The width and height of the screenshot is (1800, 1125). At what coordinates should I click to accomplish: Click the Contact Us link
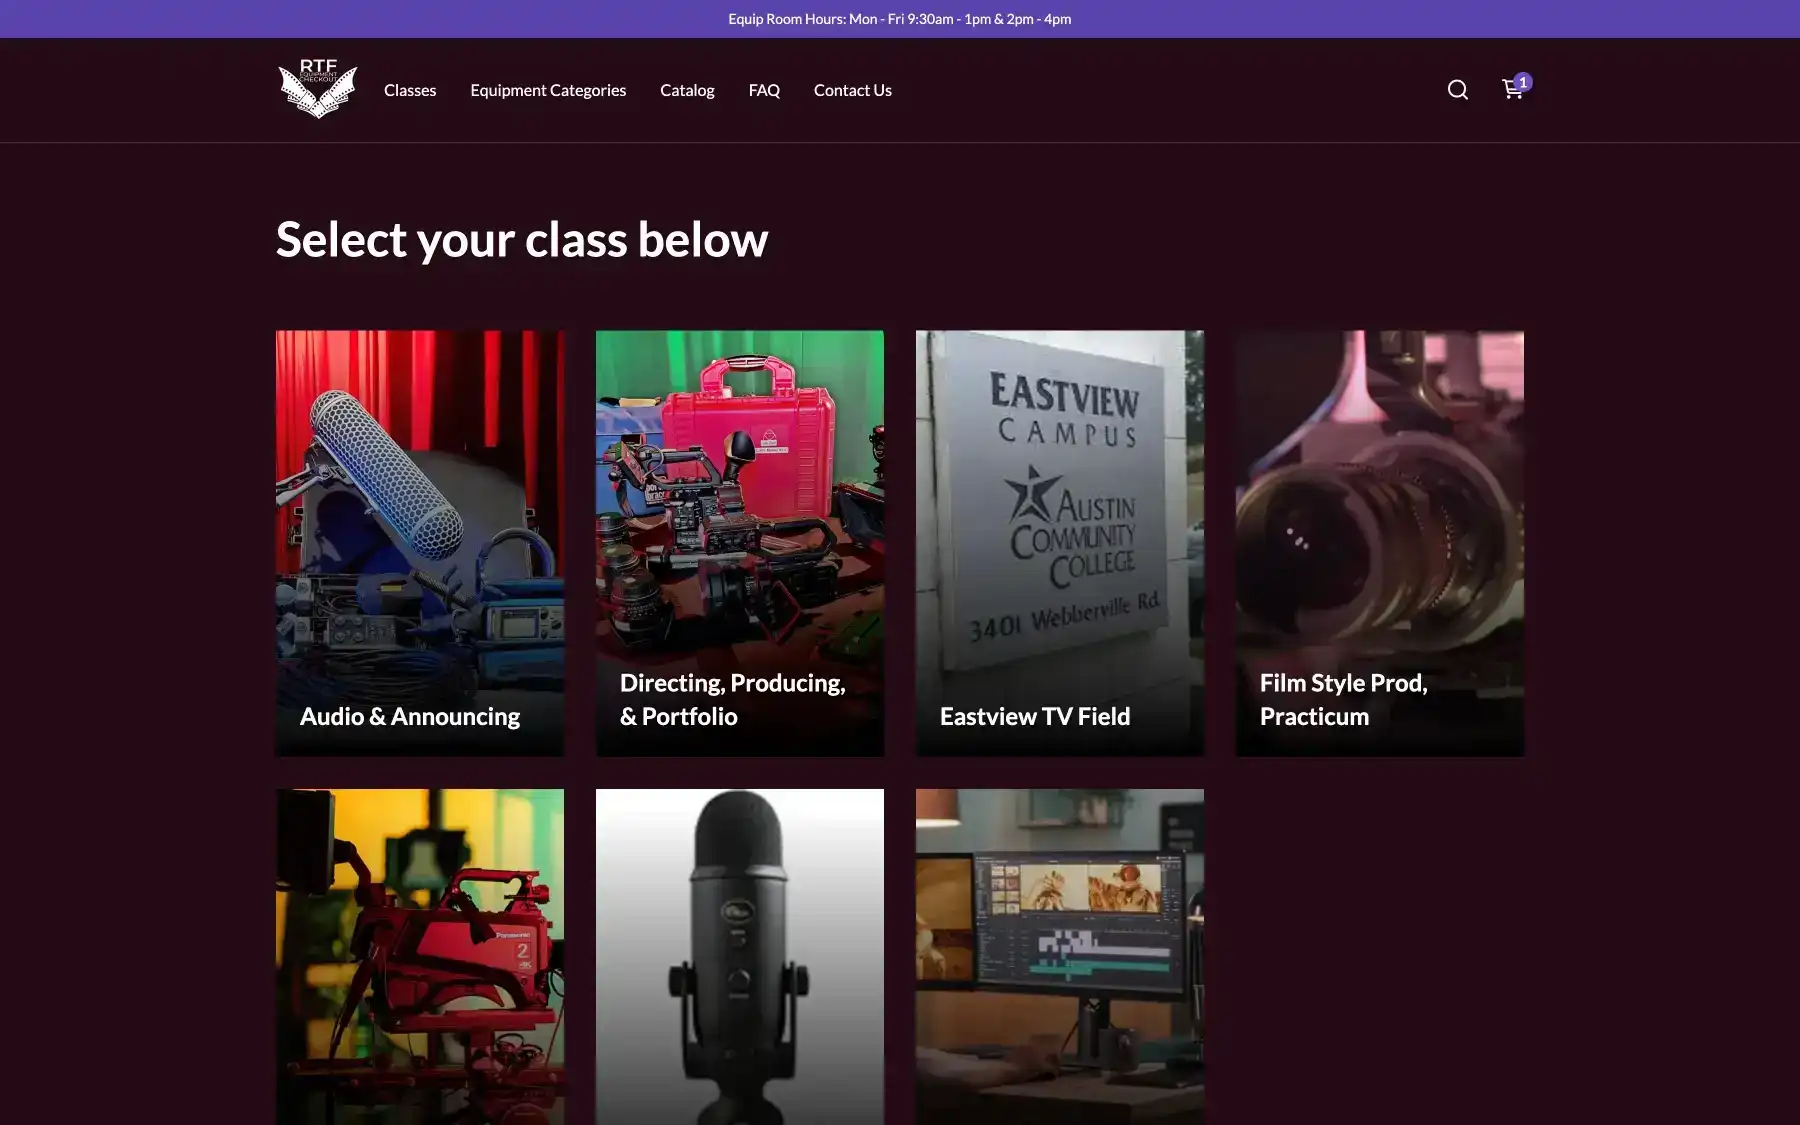pyautogui.click(x=852, y=90)
